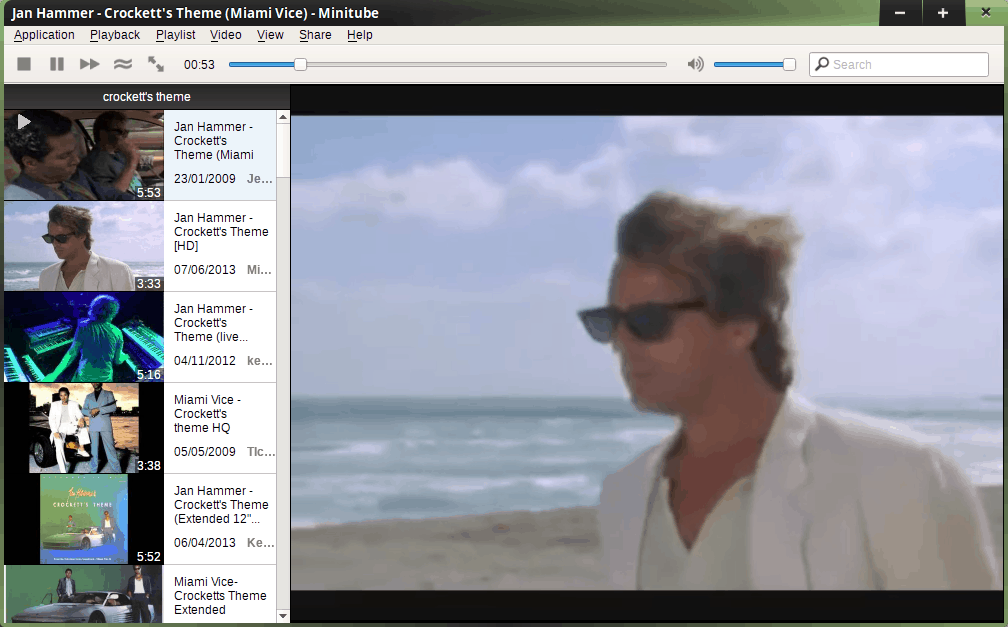Minimize the Minitube window
The width and height of the screenshot is (1008, 627).
pos(900,13)
